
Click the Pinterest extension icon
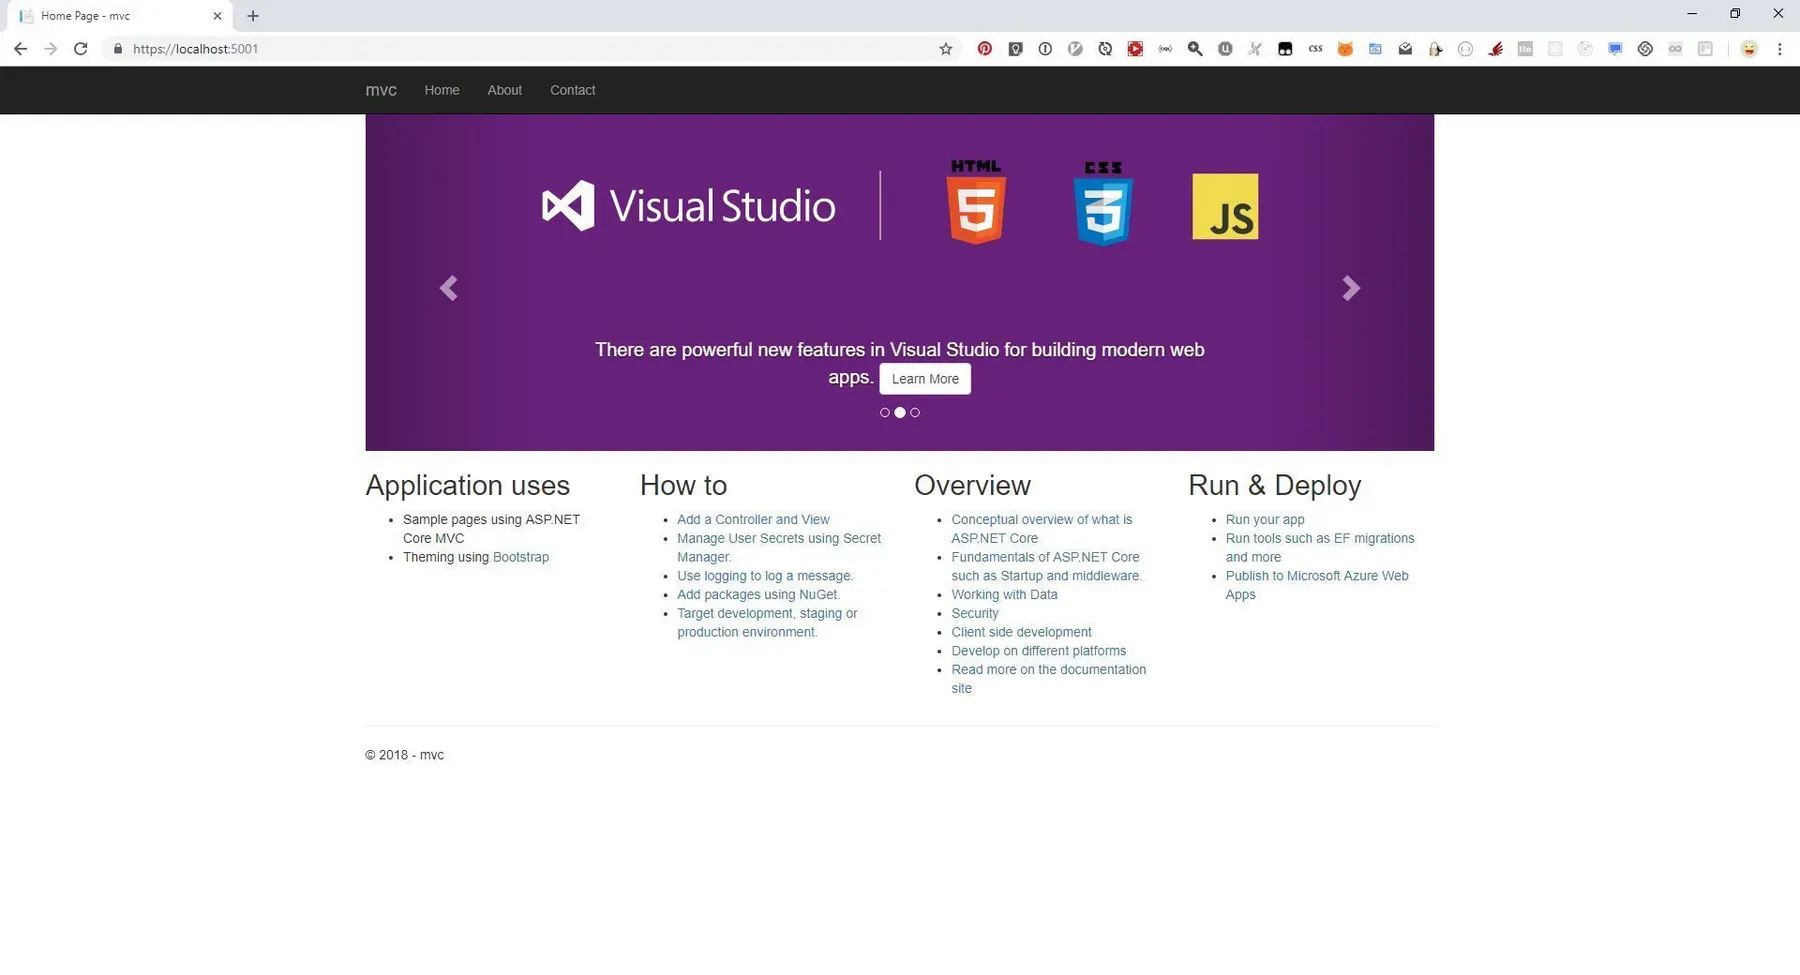985,49
